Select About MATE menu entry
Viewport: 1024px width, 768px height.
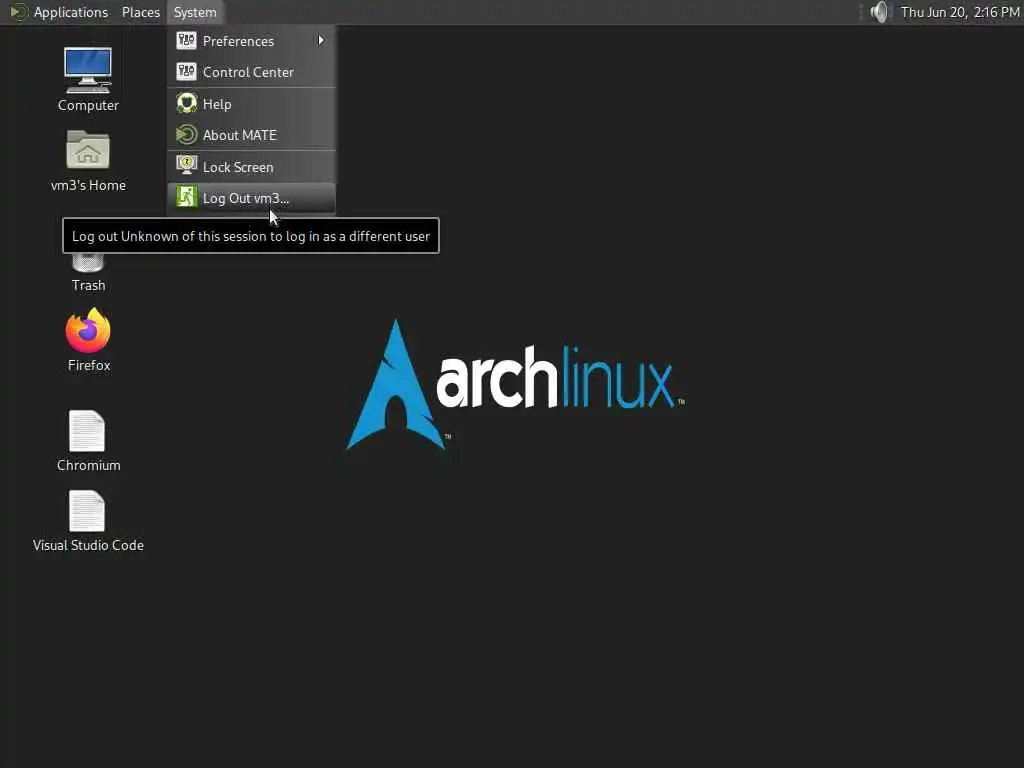click(x=251, y=135)
